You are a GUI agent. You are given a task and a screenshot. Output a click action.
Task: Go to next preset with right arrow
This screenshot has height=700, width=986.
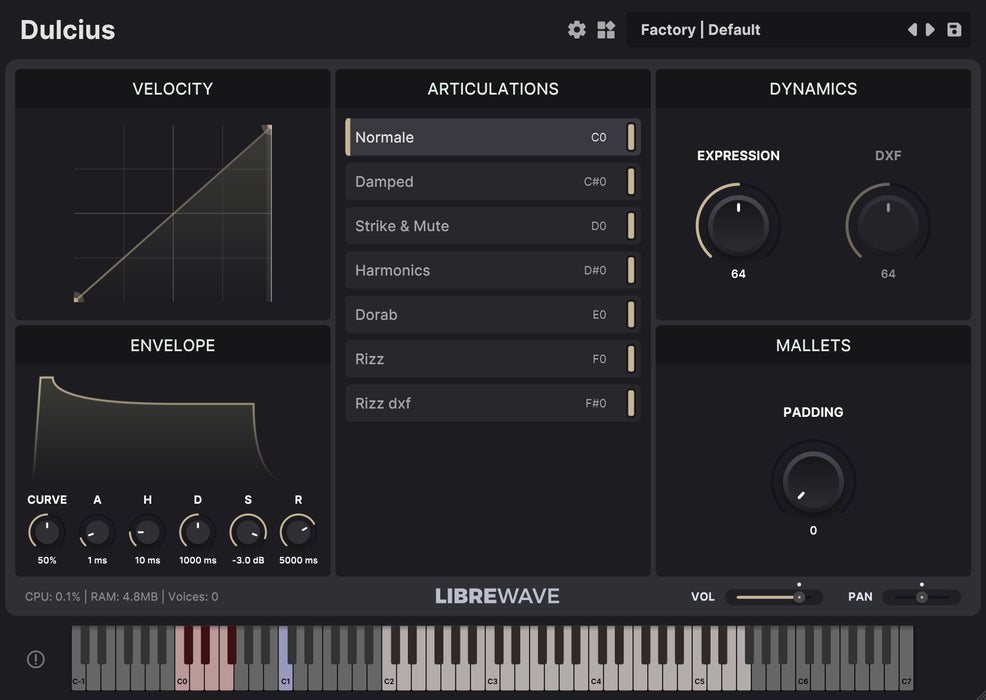[x=931, y=30]
